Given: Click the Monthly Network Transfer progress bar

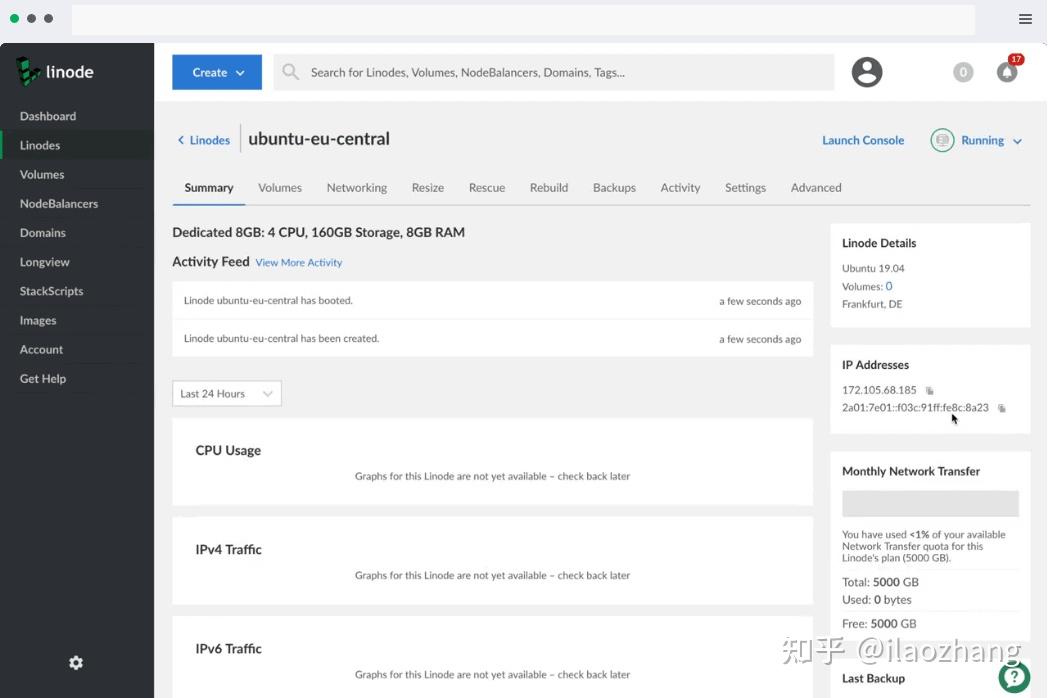Looking at the screenshot, I should (929, 503).
